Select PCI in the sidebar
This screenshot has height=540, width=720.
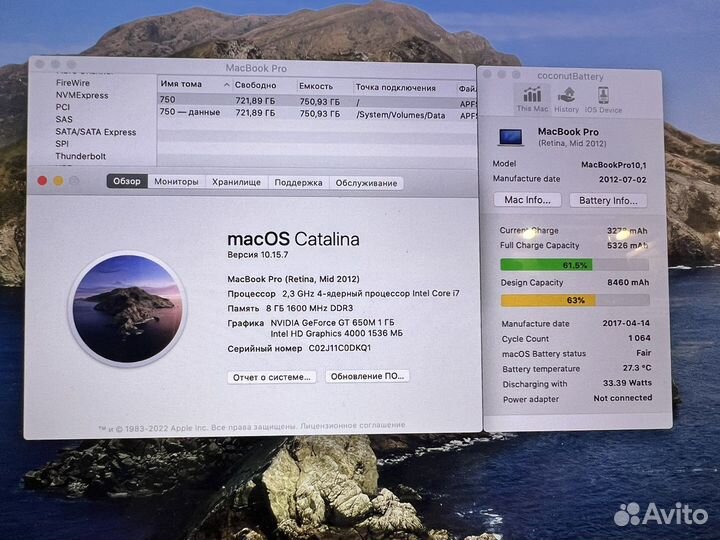point(62,107)
